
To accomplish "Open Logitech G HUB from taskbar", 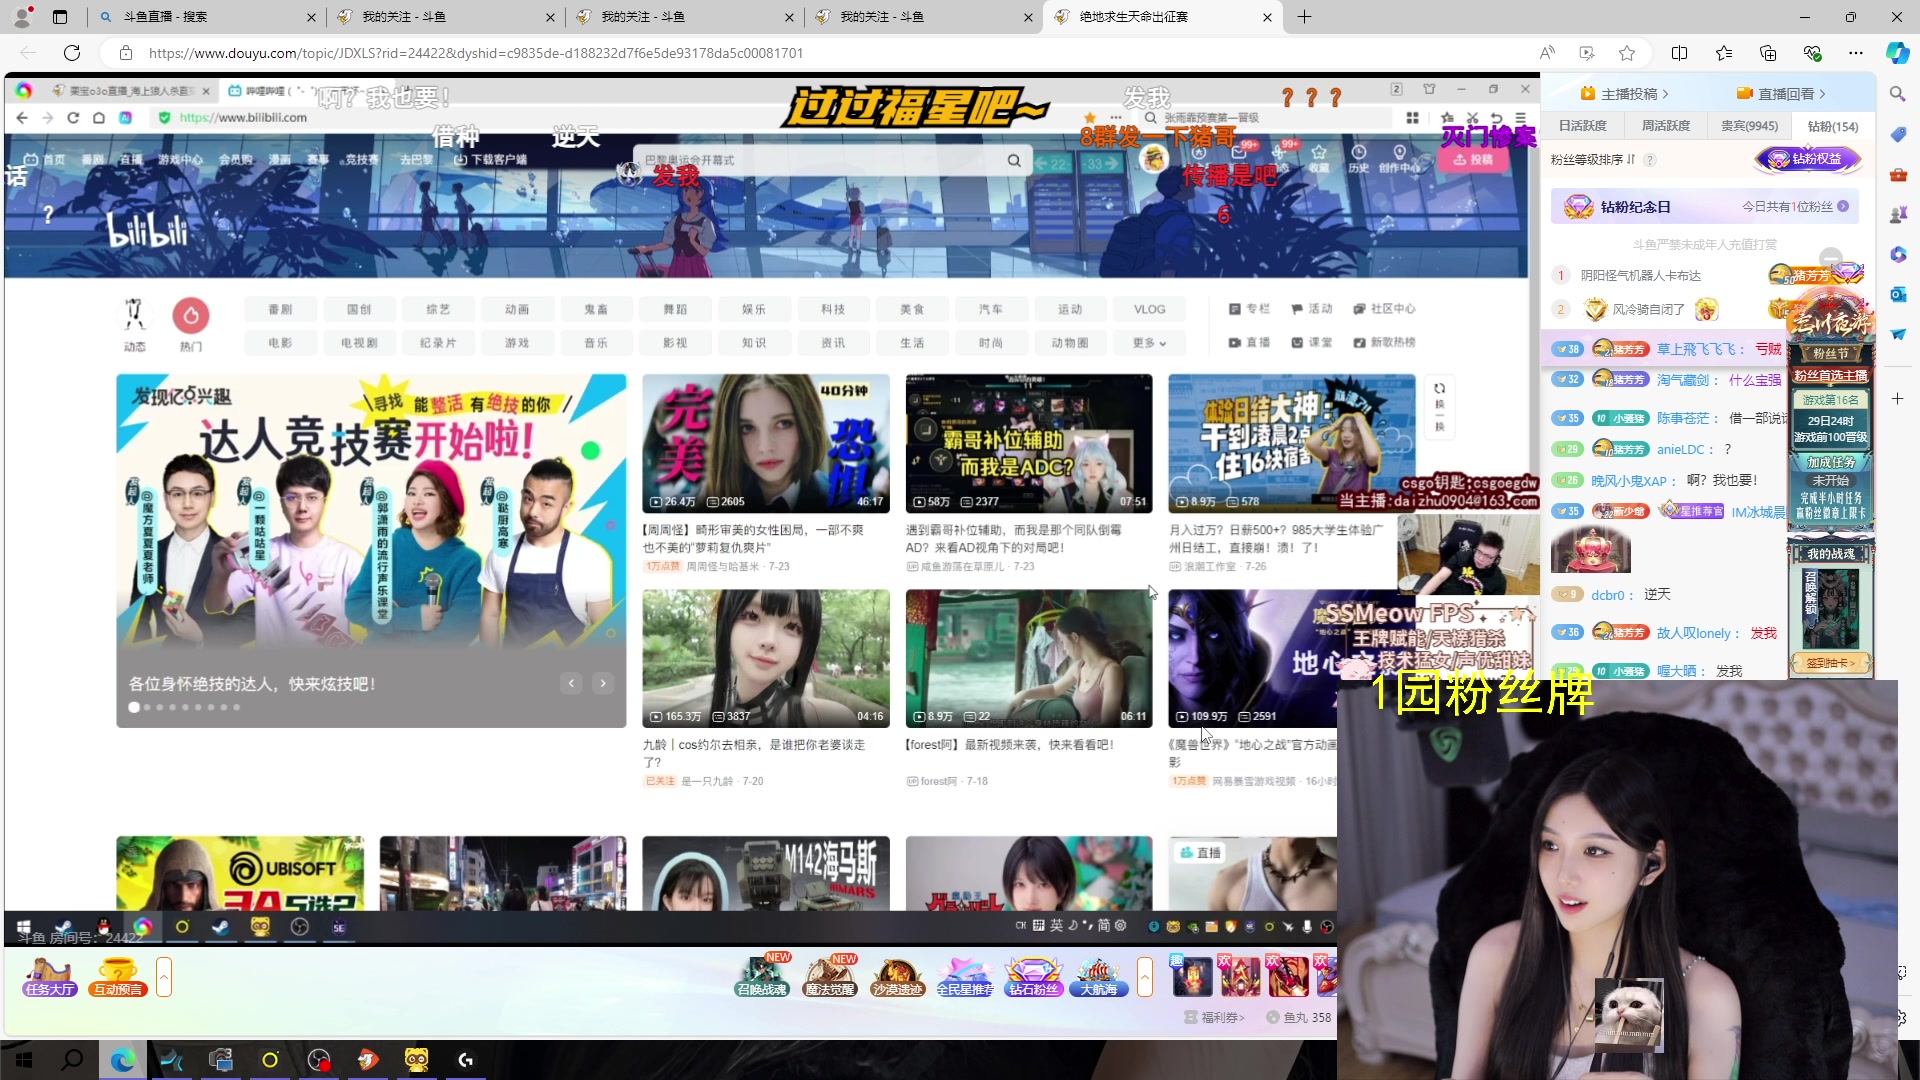I will click(x=465, y=1060).
